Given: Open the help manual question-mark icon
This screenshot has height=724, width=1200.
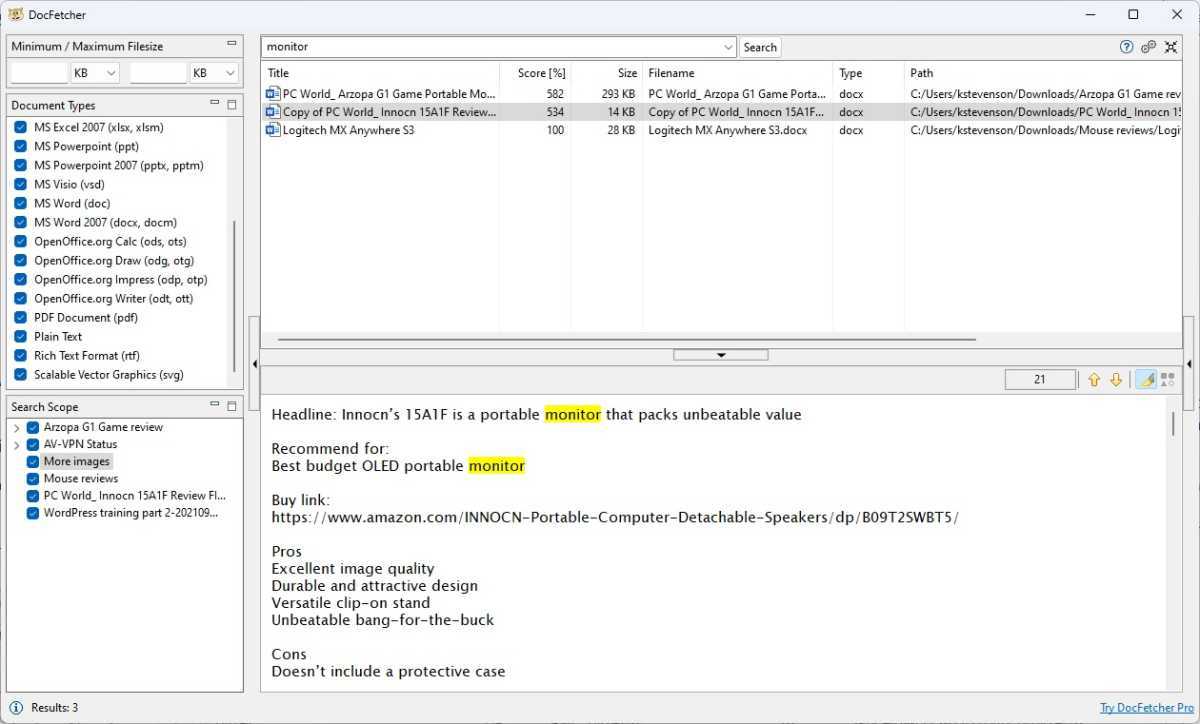Looking at the screenshot, I should [x=1127, y=47].
